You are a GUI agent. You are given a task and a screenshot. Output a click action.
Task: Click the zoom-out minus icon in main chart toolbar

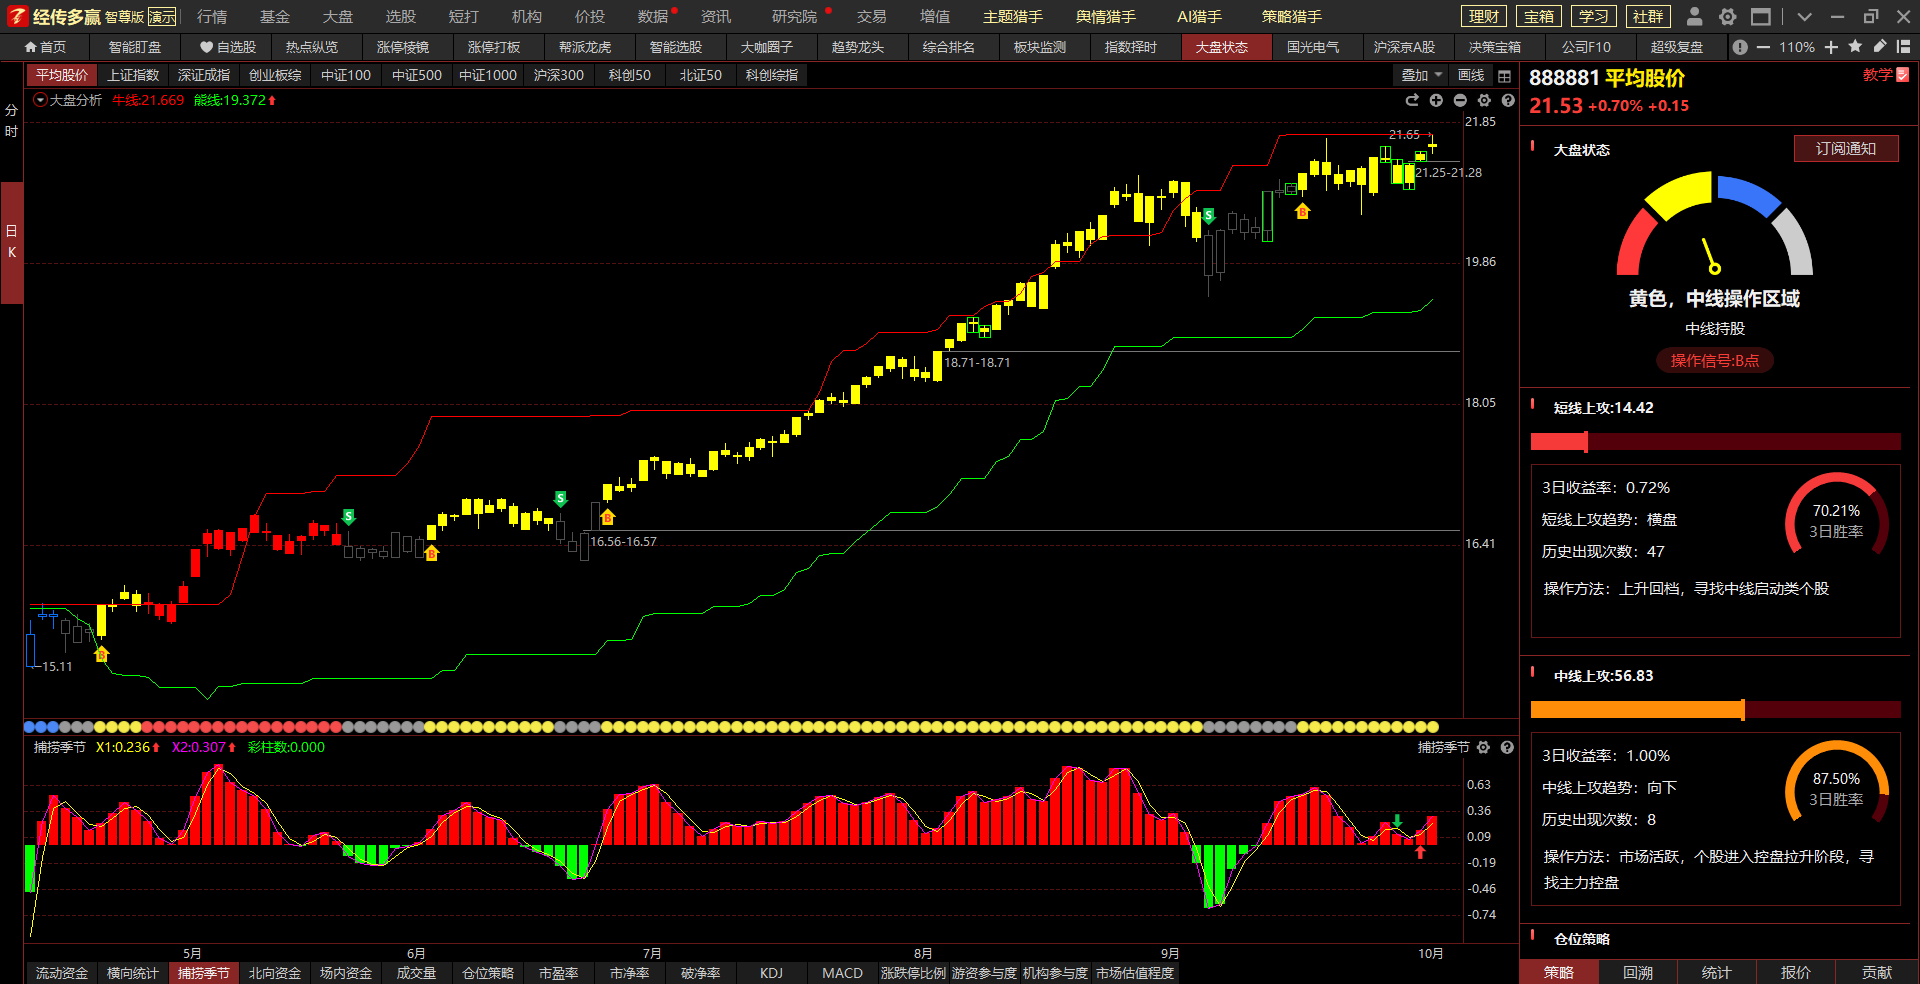click(x=1460, y=100)
